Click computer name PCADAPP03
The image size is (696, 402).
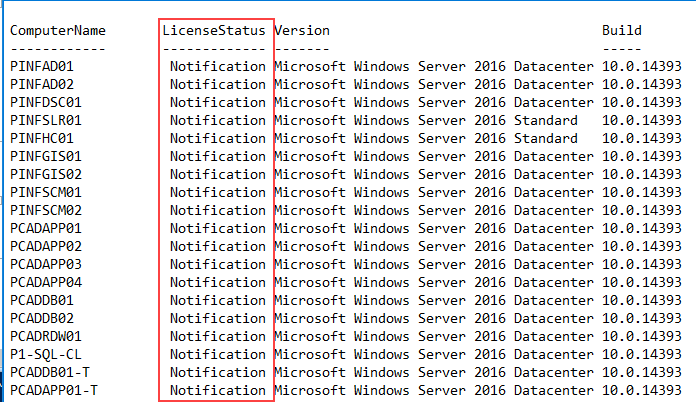(x=46, y=264)
